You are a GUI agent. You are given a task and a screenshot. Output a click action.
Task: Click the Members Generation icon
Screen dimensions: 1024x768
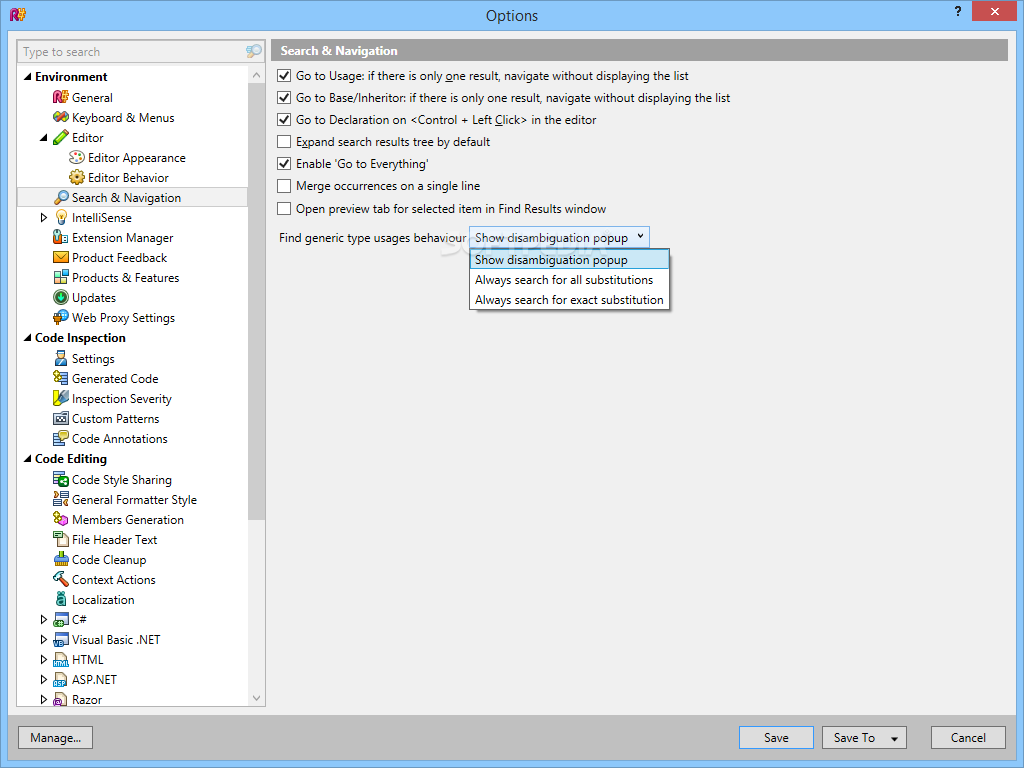click(60, 519)
